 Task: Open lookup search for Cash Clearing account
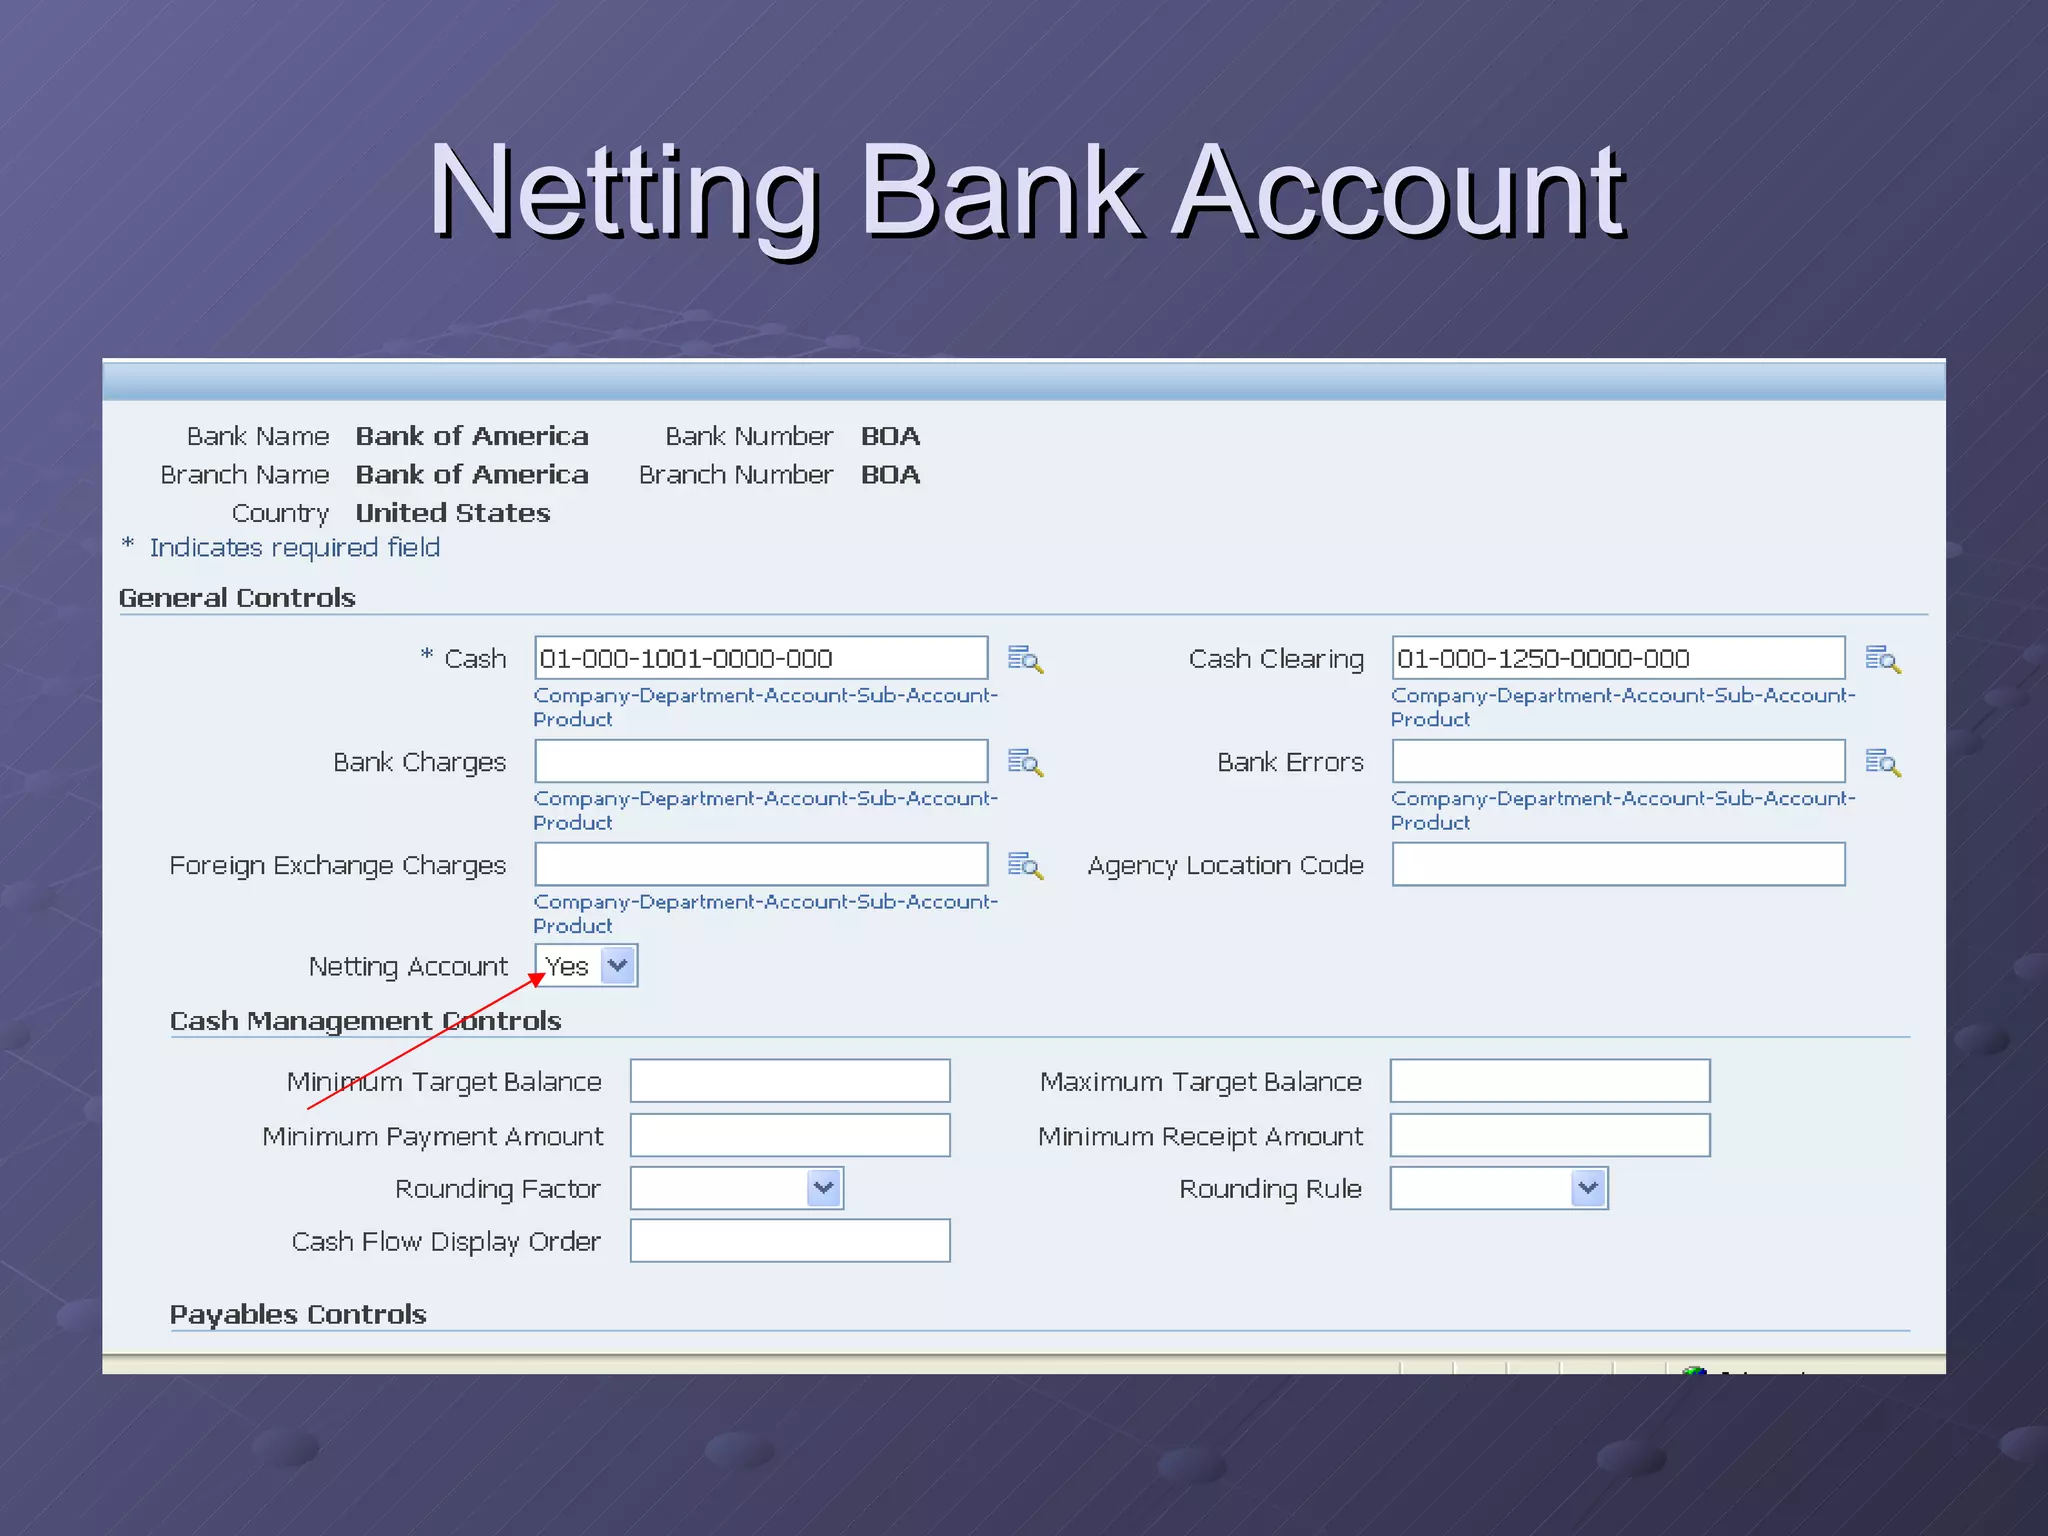[1882, 659]
